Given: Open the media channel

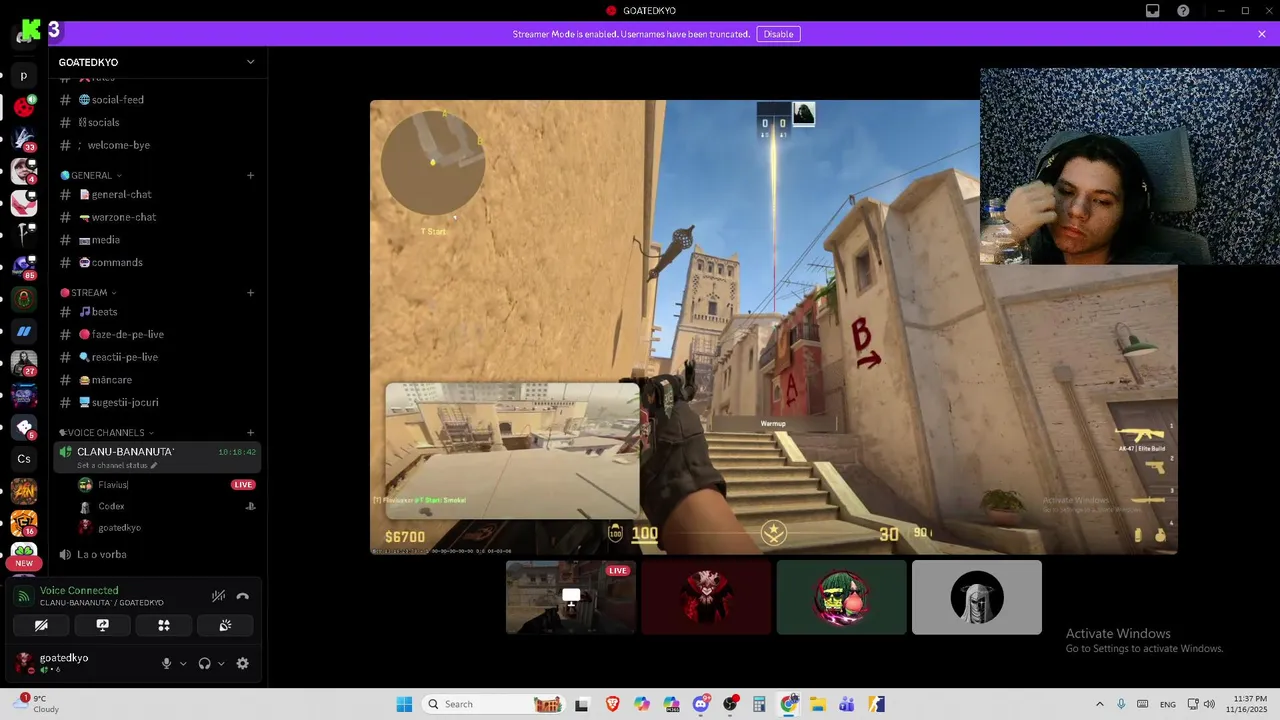Looking at the screenshot, I should (157, 240).
